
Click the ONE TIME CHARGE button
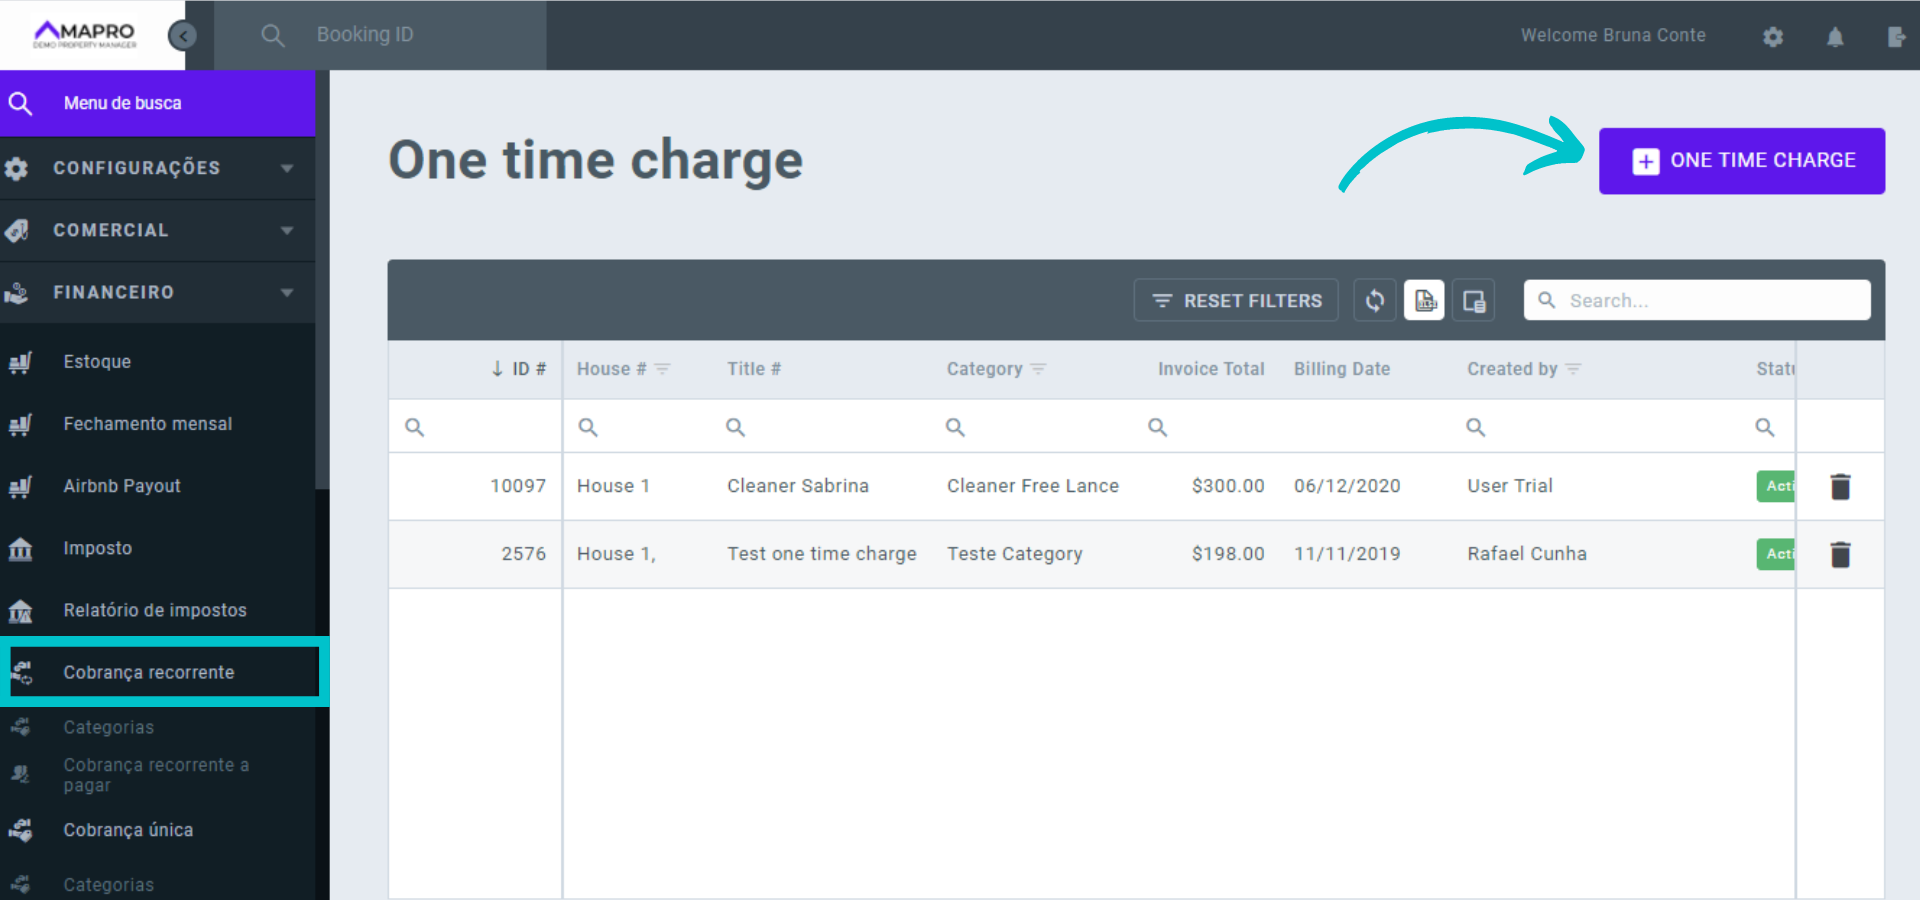[1741, 161]
